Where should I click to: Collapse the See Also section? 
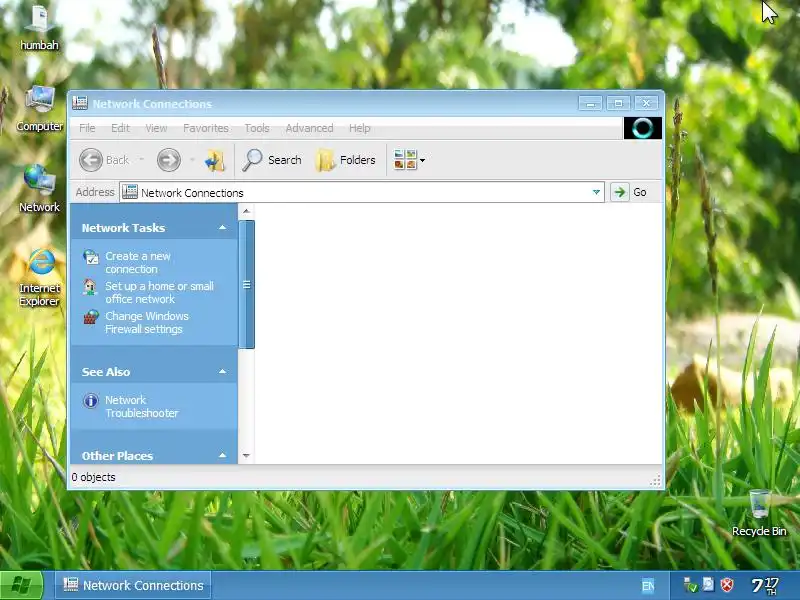point(222,371)
